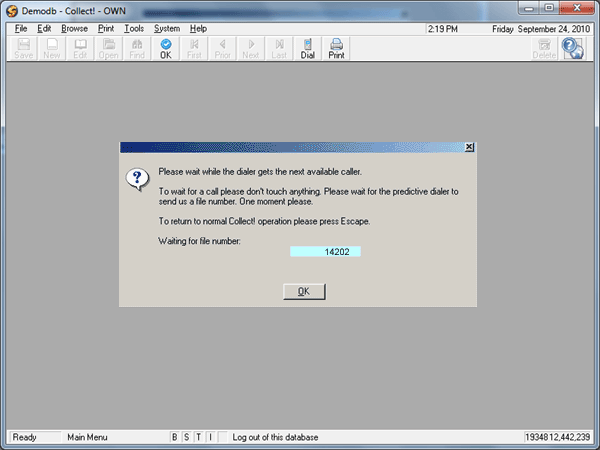Click the Print toolbar icon

[336, 49]
